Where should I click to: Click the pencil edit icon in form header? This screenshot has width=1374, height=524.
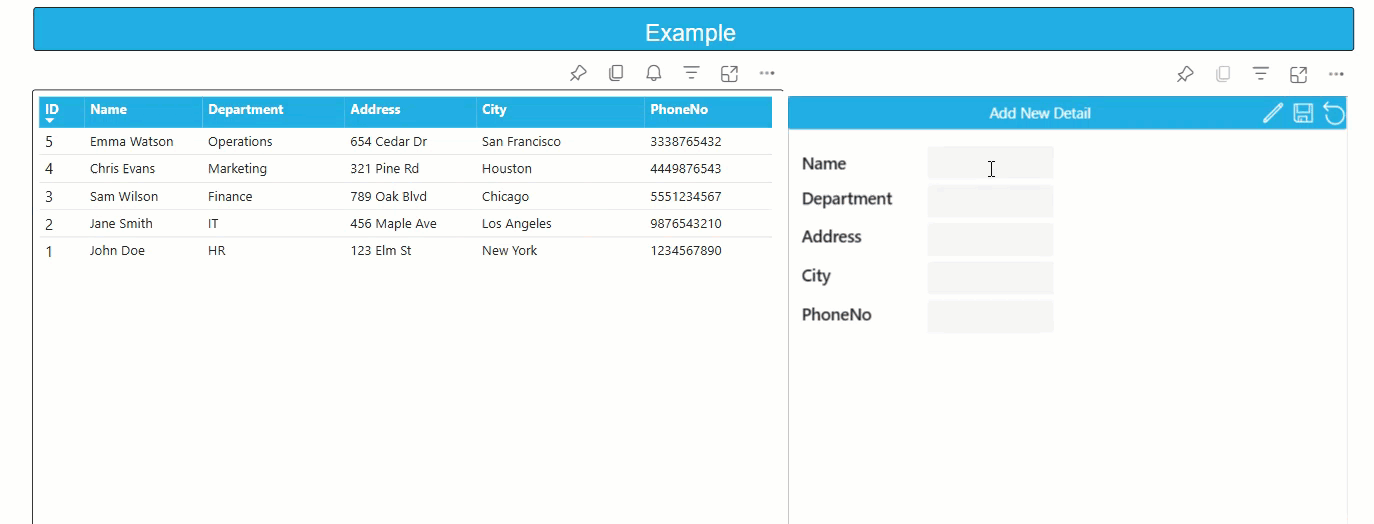pyautogui.click(x=1272, y=113)
